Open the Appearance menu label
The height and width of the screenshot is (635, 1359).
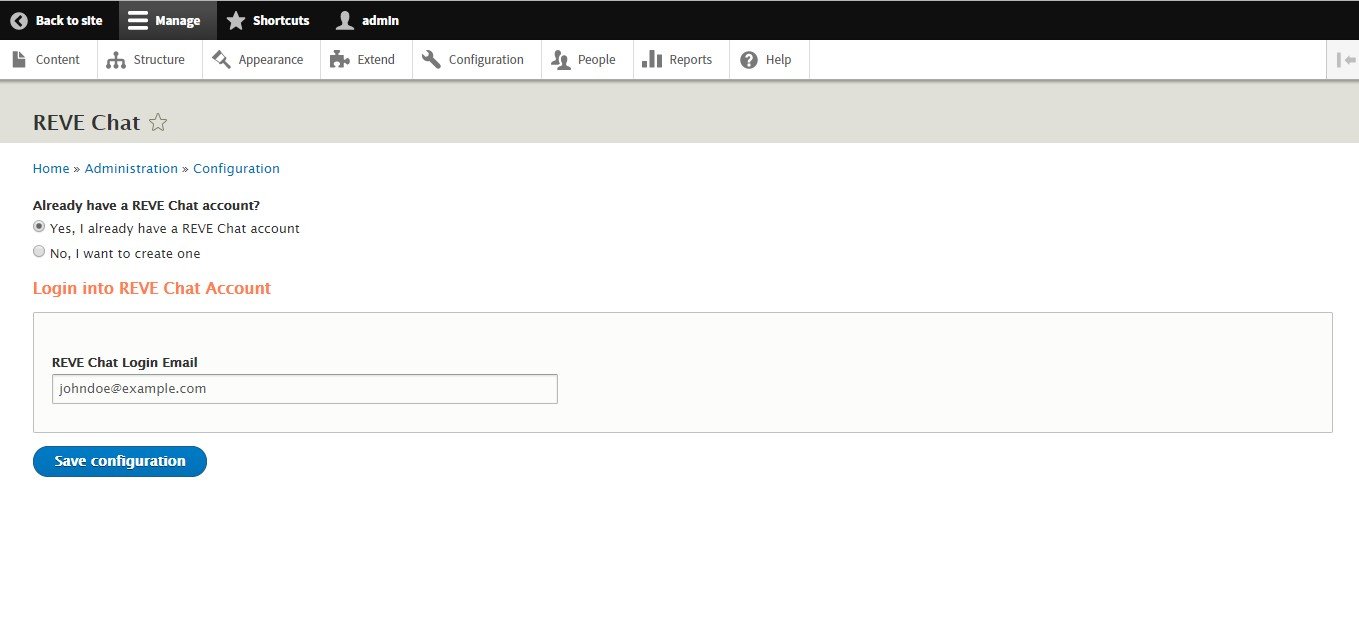pyautogui.click(x=271, y=60)
